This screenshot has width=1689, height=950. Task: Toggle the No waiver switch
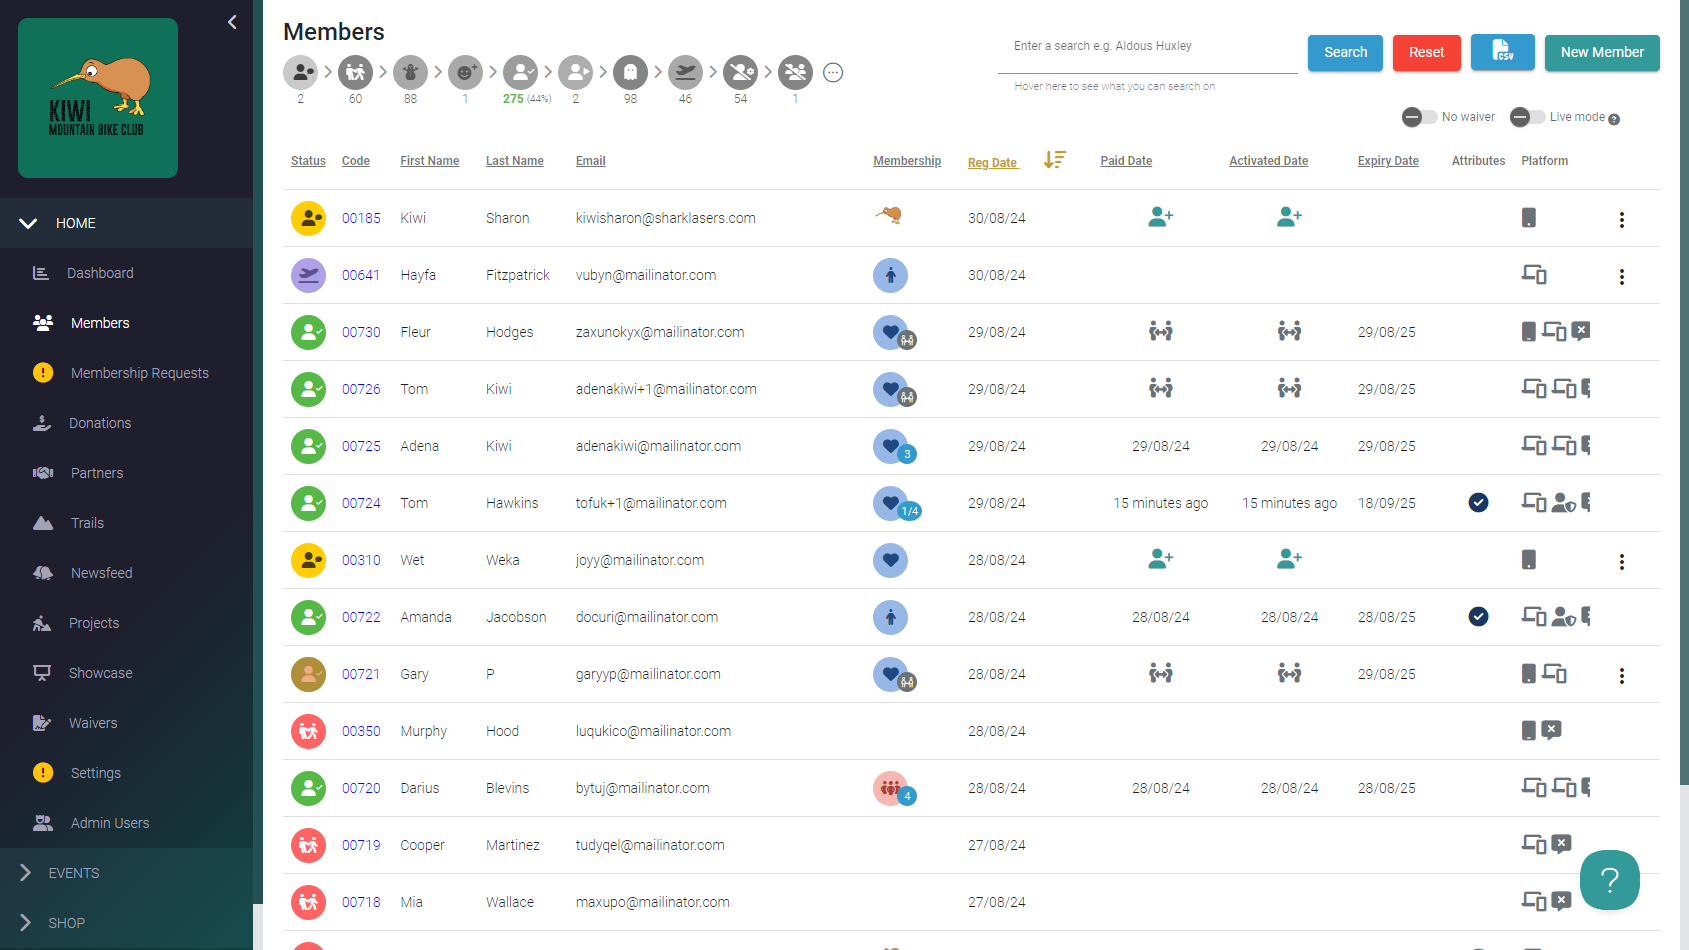pyautogui.click(x=1419, y=117)
